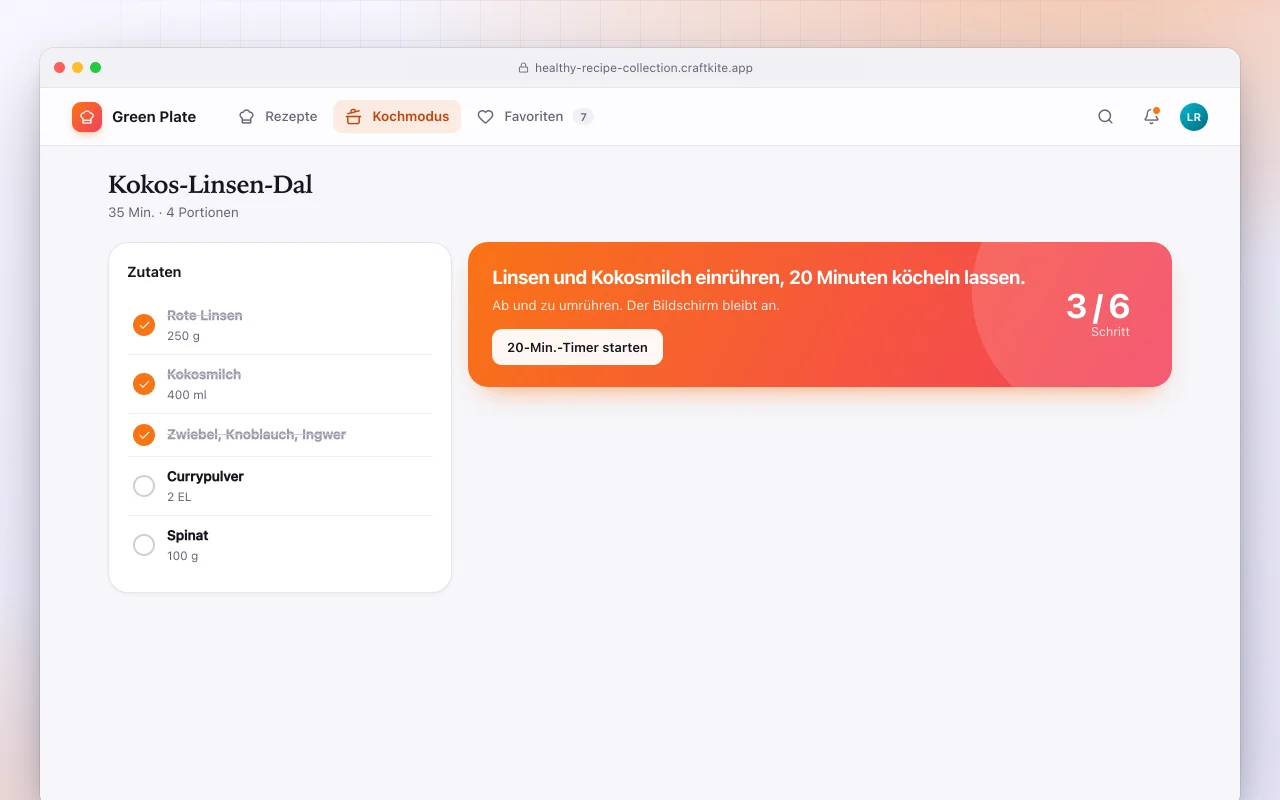
Task: Start the 20-Min.-Timer
Action: point(577,347)
